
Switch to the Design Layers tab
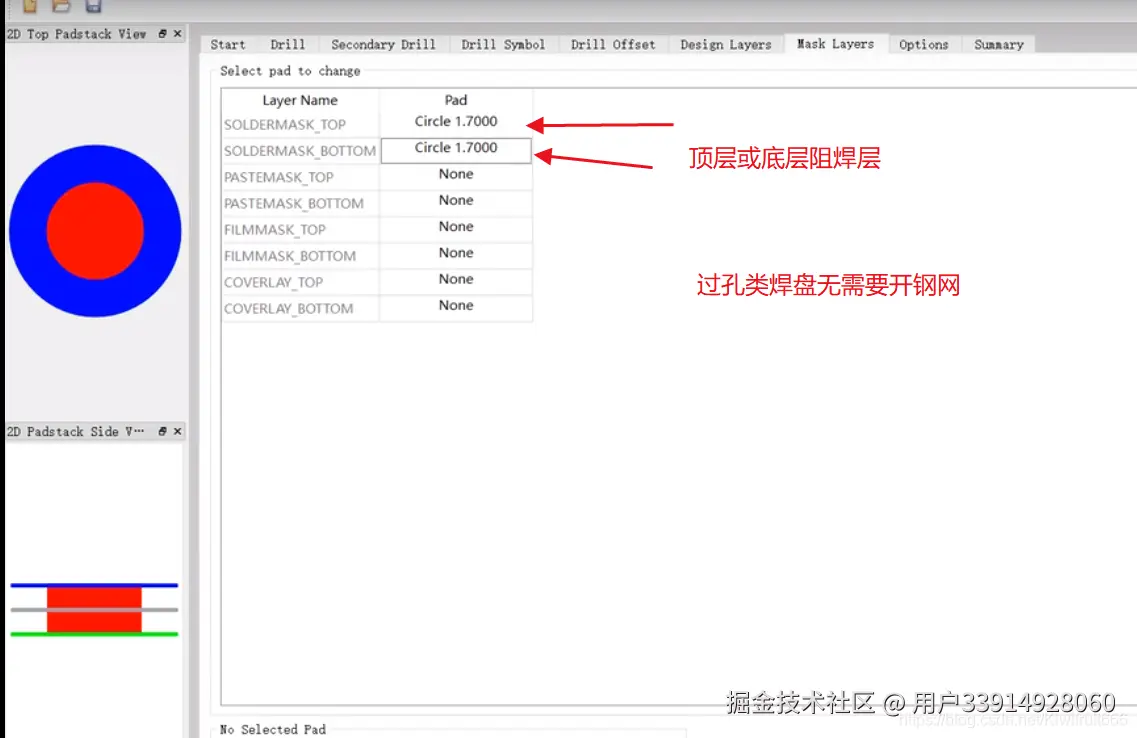click(x=725, y=44)
